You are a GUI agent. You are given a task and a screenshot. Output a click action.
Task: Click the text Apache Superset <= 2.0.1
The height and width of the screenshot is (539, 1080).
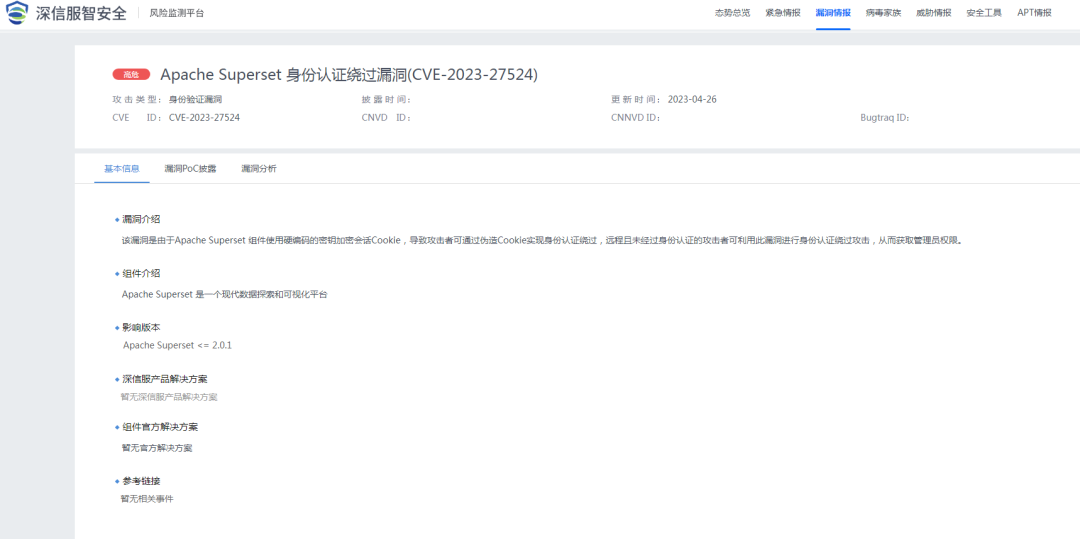click(x=177, y=345)
